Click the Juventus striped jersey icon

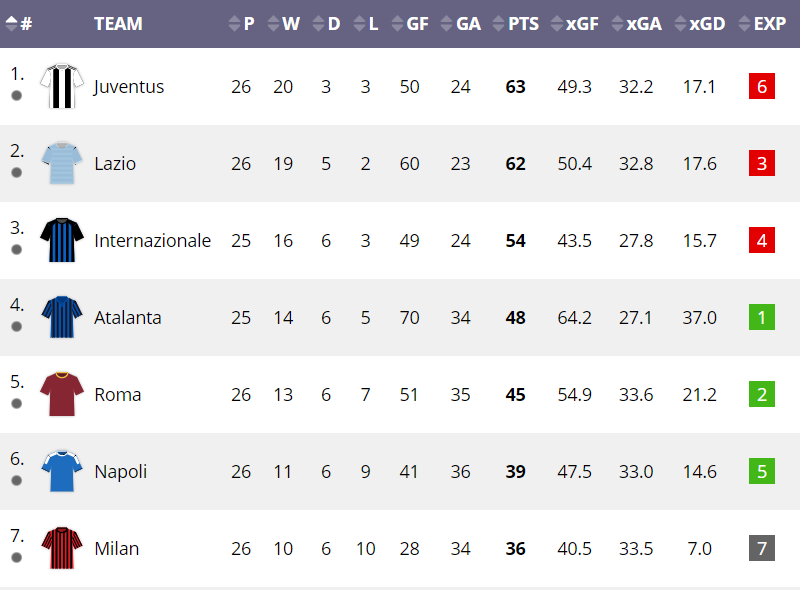[62, 86]
